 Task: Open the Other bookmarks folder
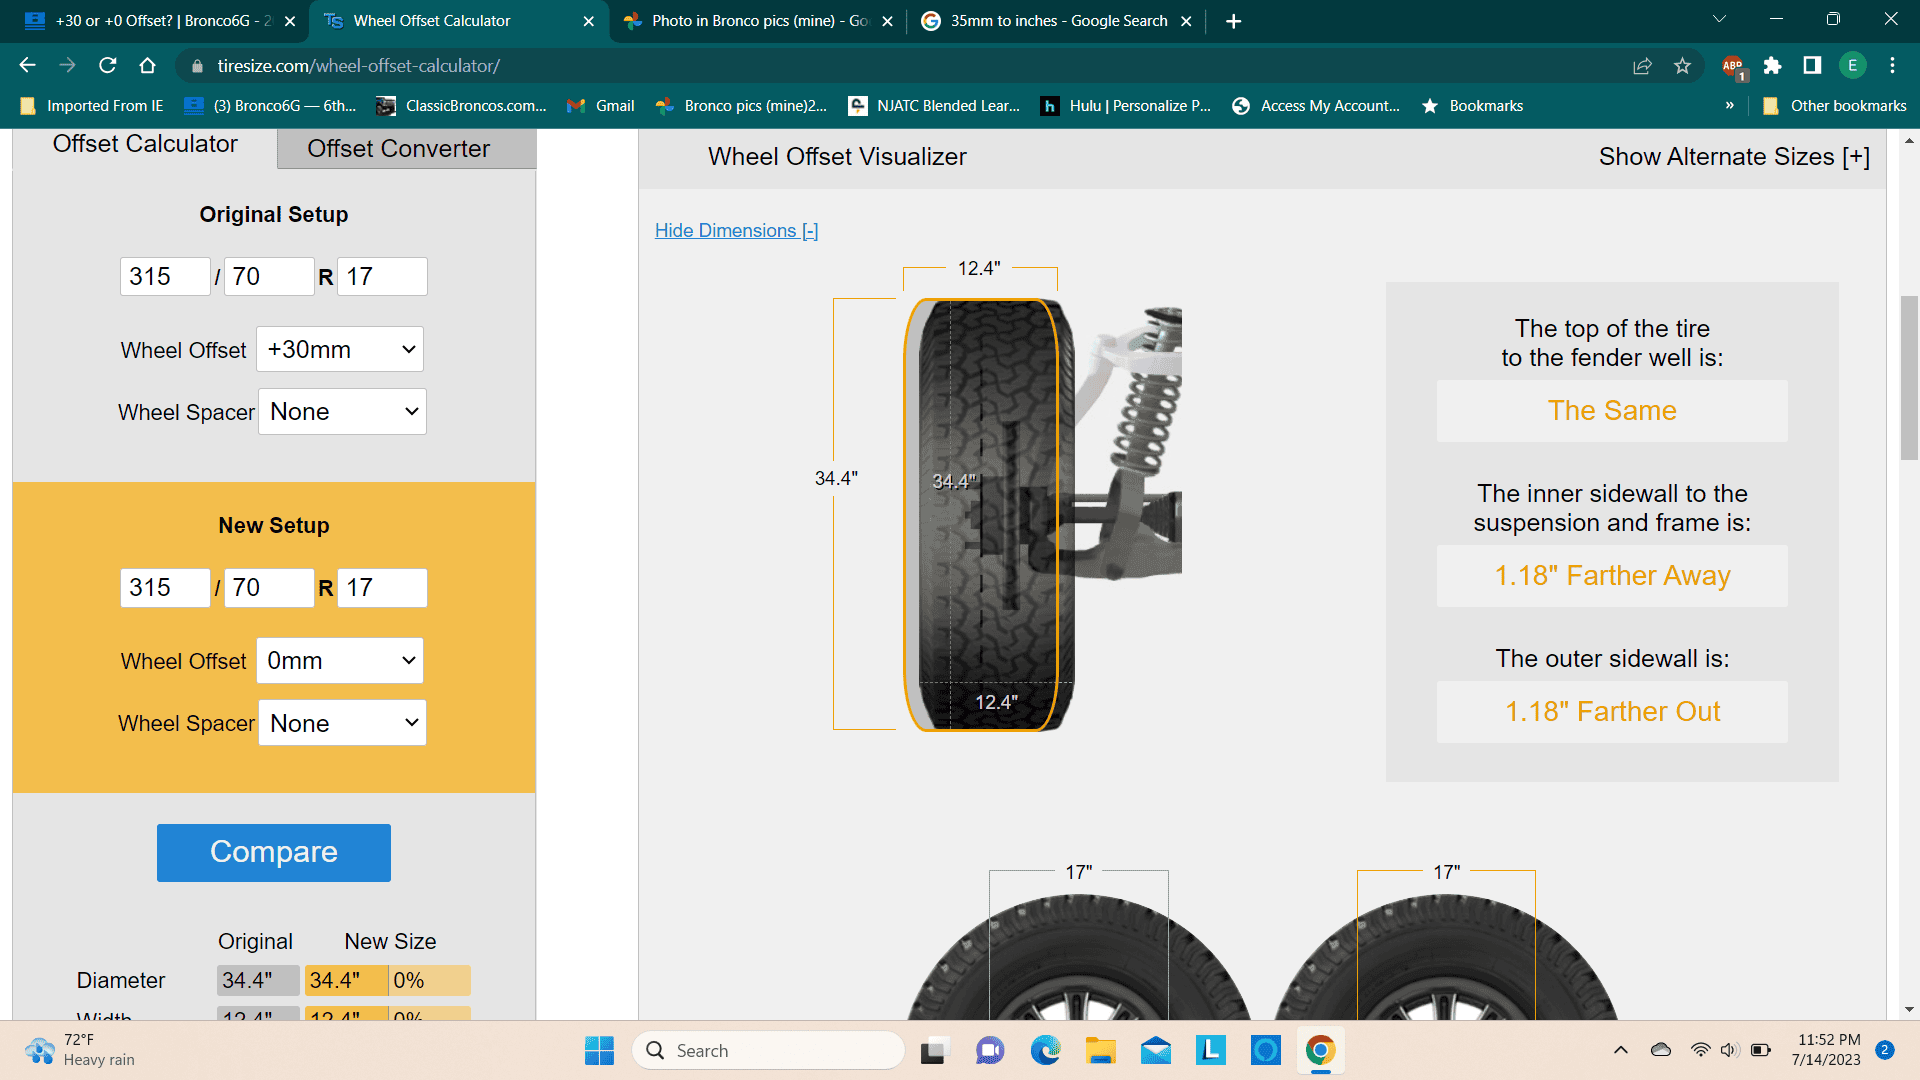coord(1834,106)
